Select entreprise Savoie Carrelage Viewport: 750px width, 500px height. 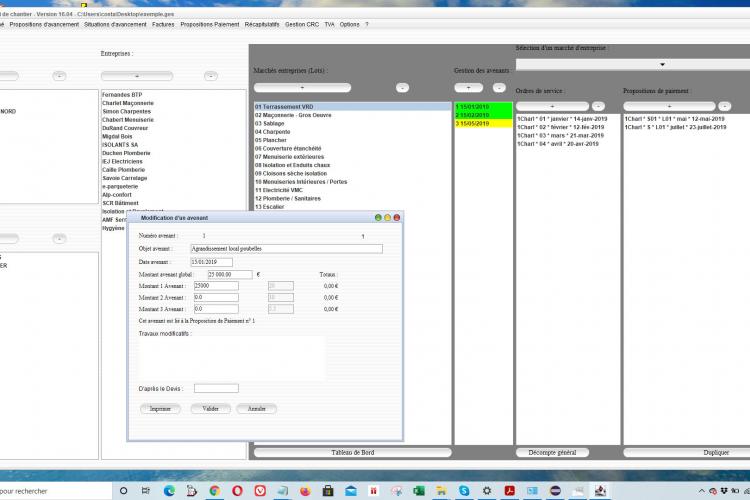click(173, 178)
